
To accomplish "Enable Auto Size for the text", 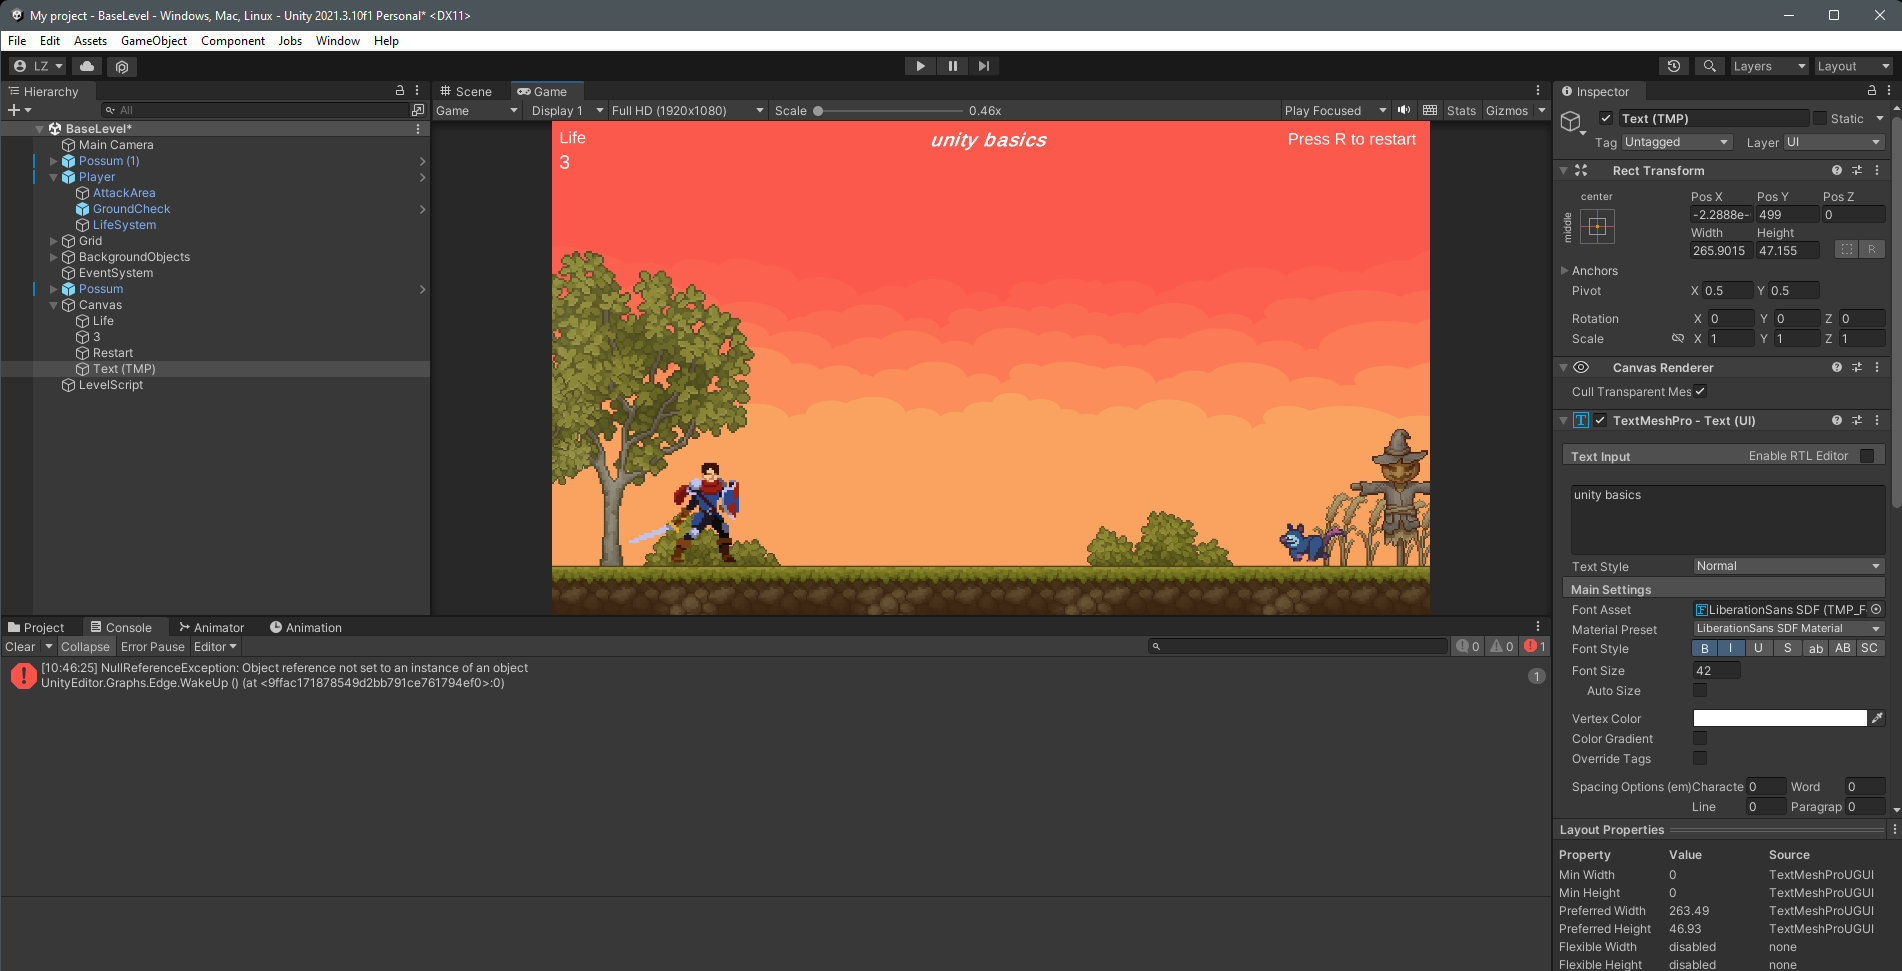I will pos(1700,691).
